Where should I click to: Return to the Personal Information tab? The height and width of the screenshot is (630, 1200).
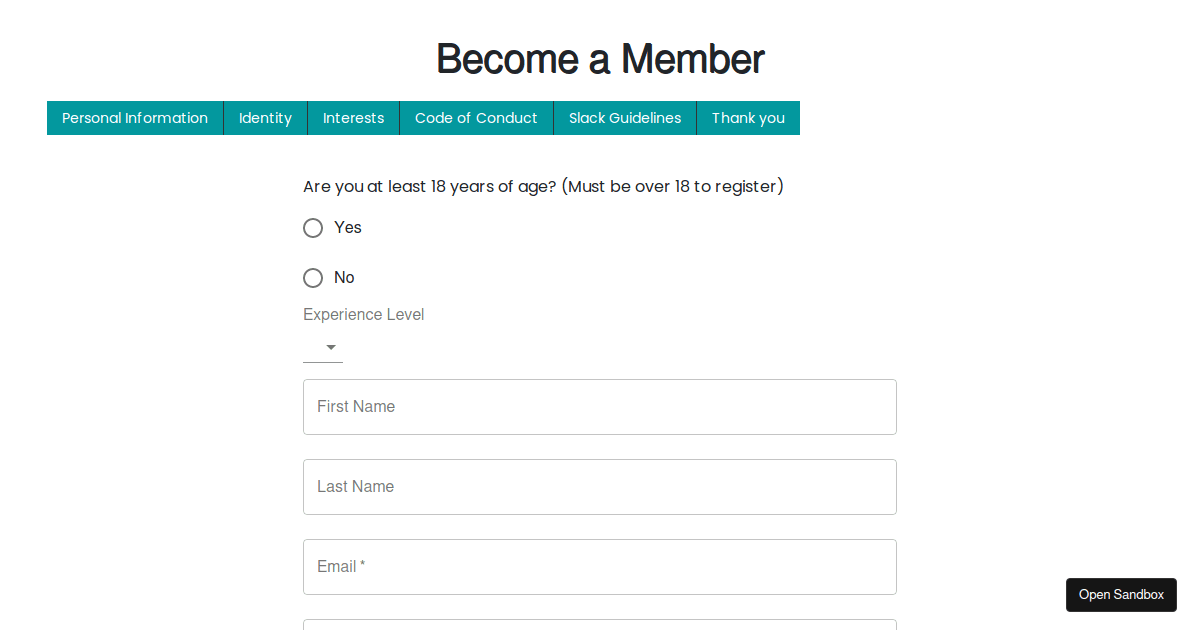click(135, 117)
